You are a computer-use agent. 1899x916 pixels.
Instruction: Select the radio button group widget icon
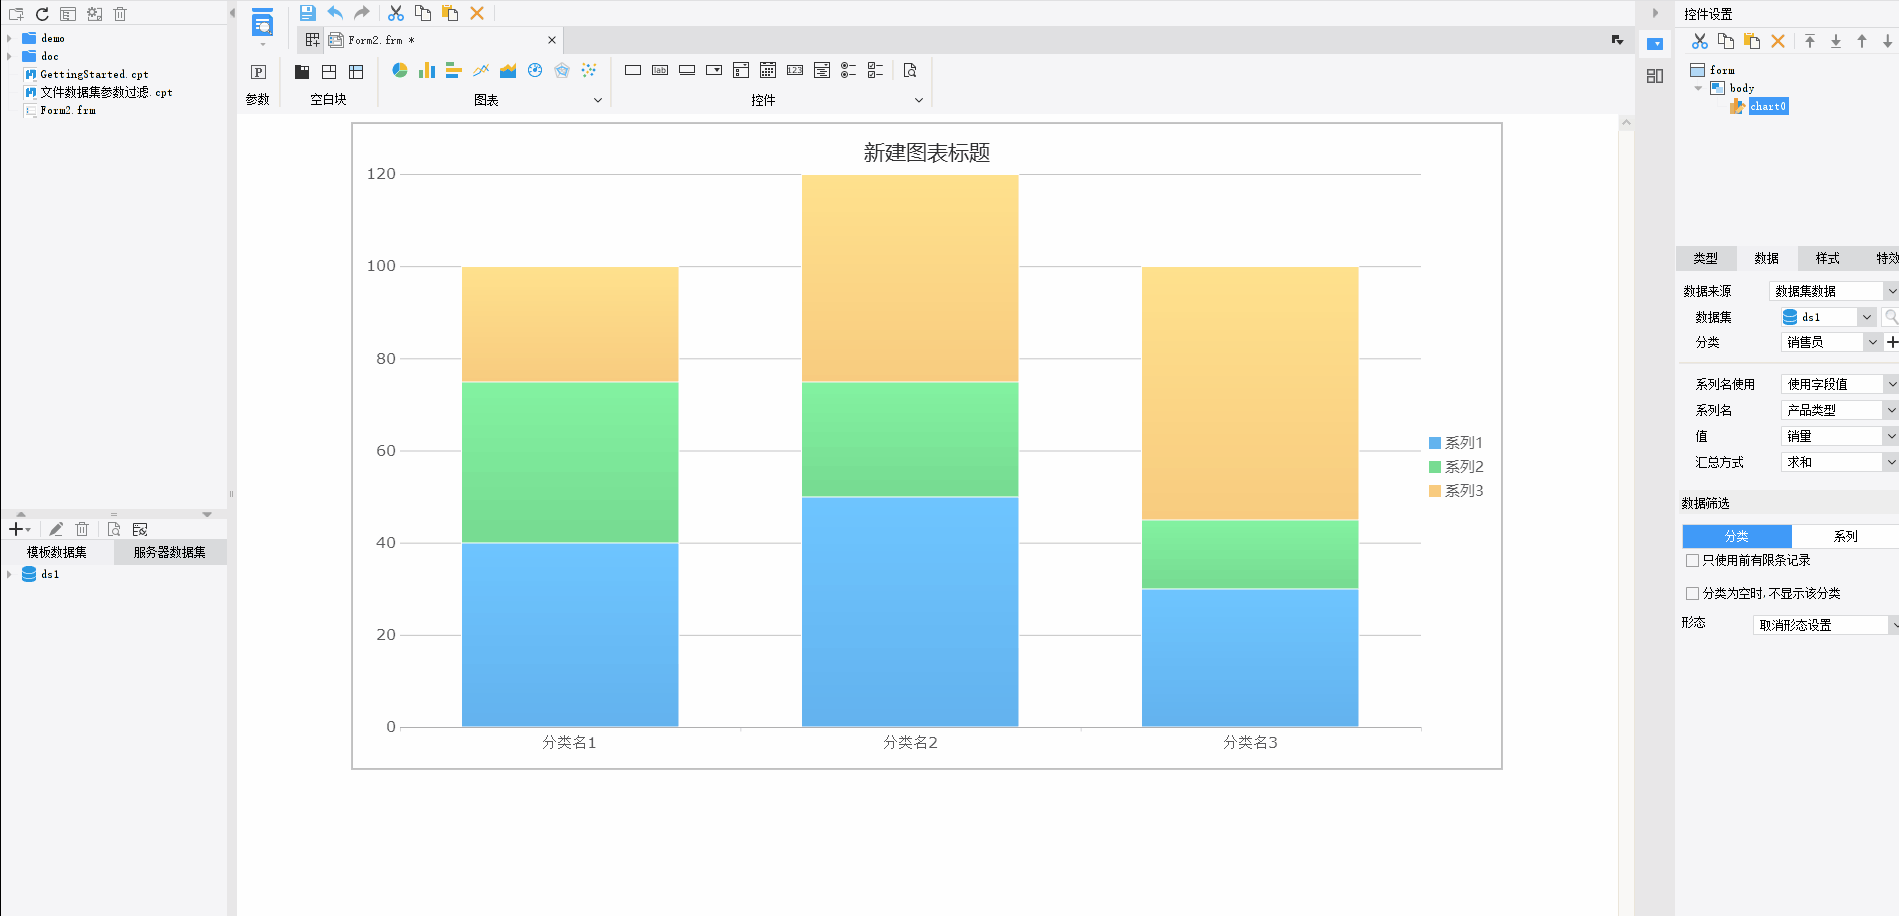[848, 70]
